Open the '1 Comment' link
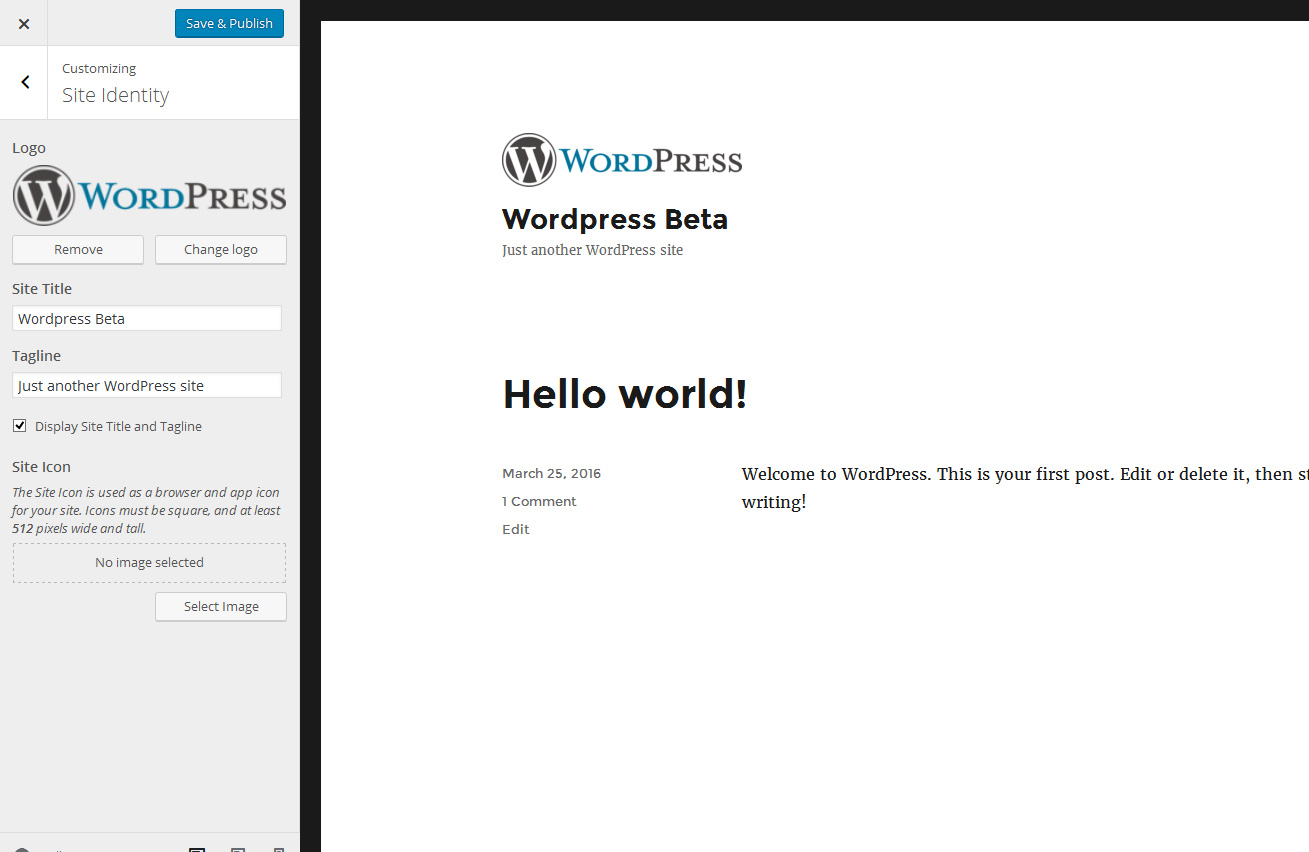Image resolution: width=1309 pixels, height=852 pixels. 539,502
